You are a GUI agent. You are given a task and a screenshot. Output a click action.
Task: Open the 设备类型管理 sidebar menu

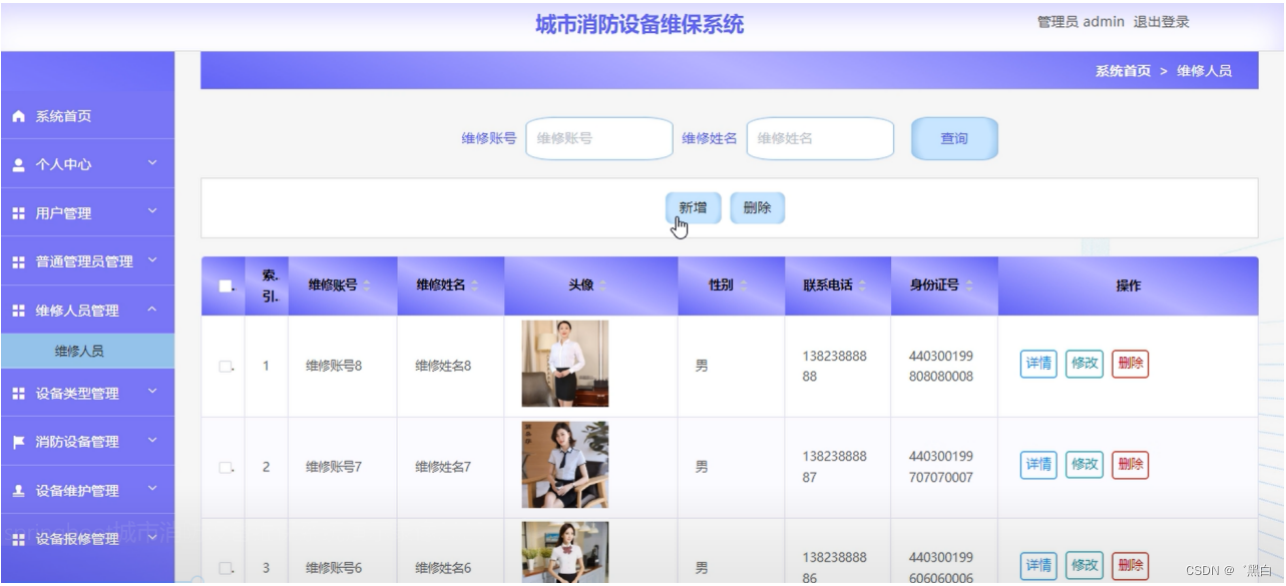[87, 394]
